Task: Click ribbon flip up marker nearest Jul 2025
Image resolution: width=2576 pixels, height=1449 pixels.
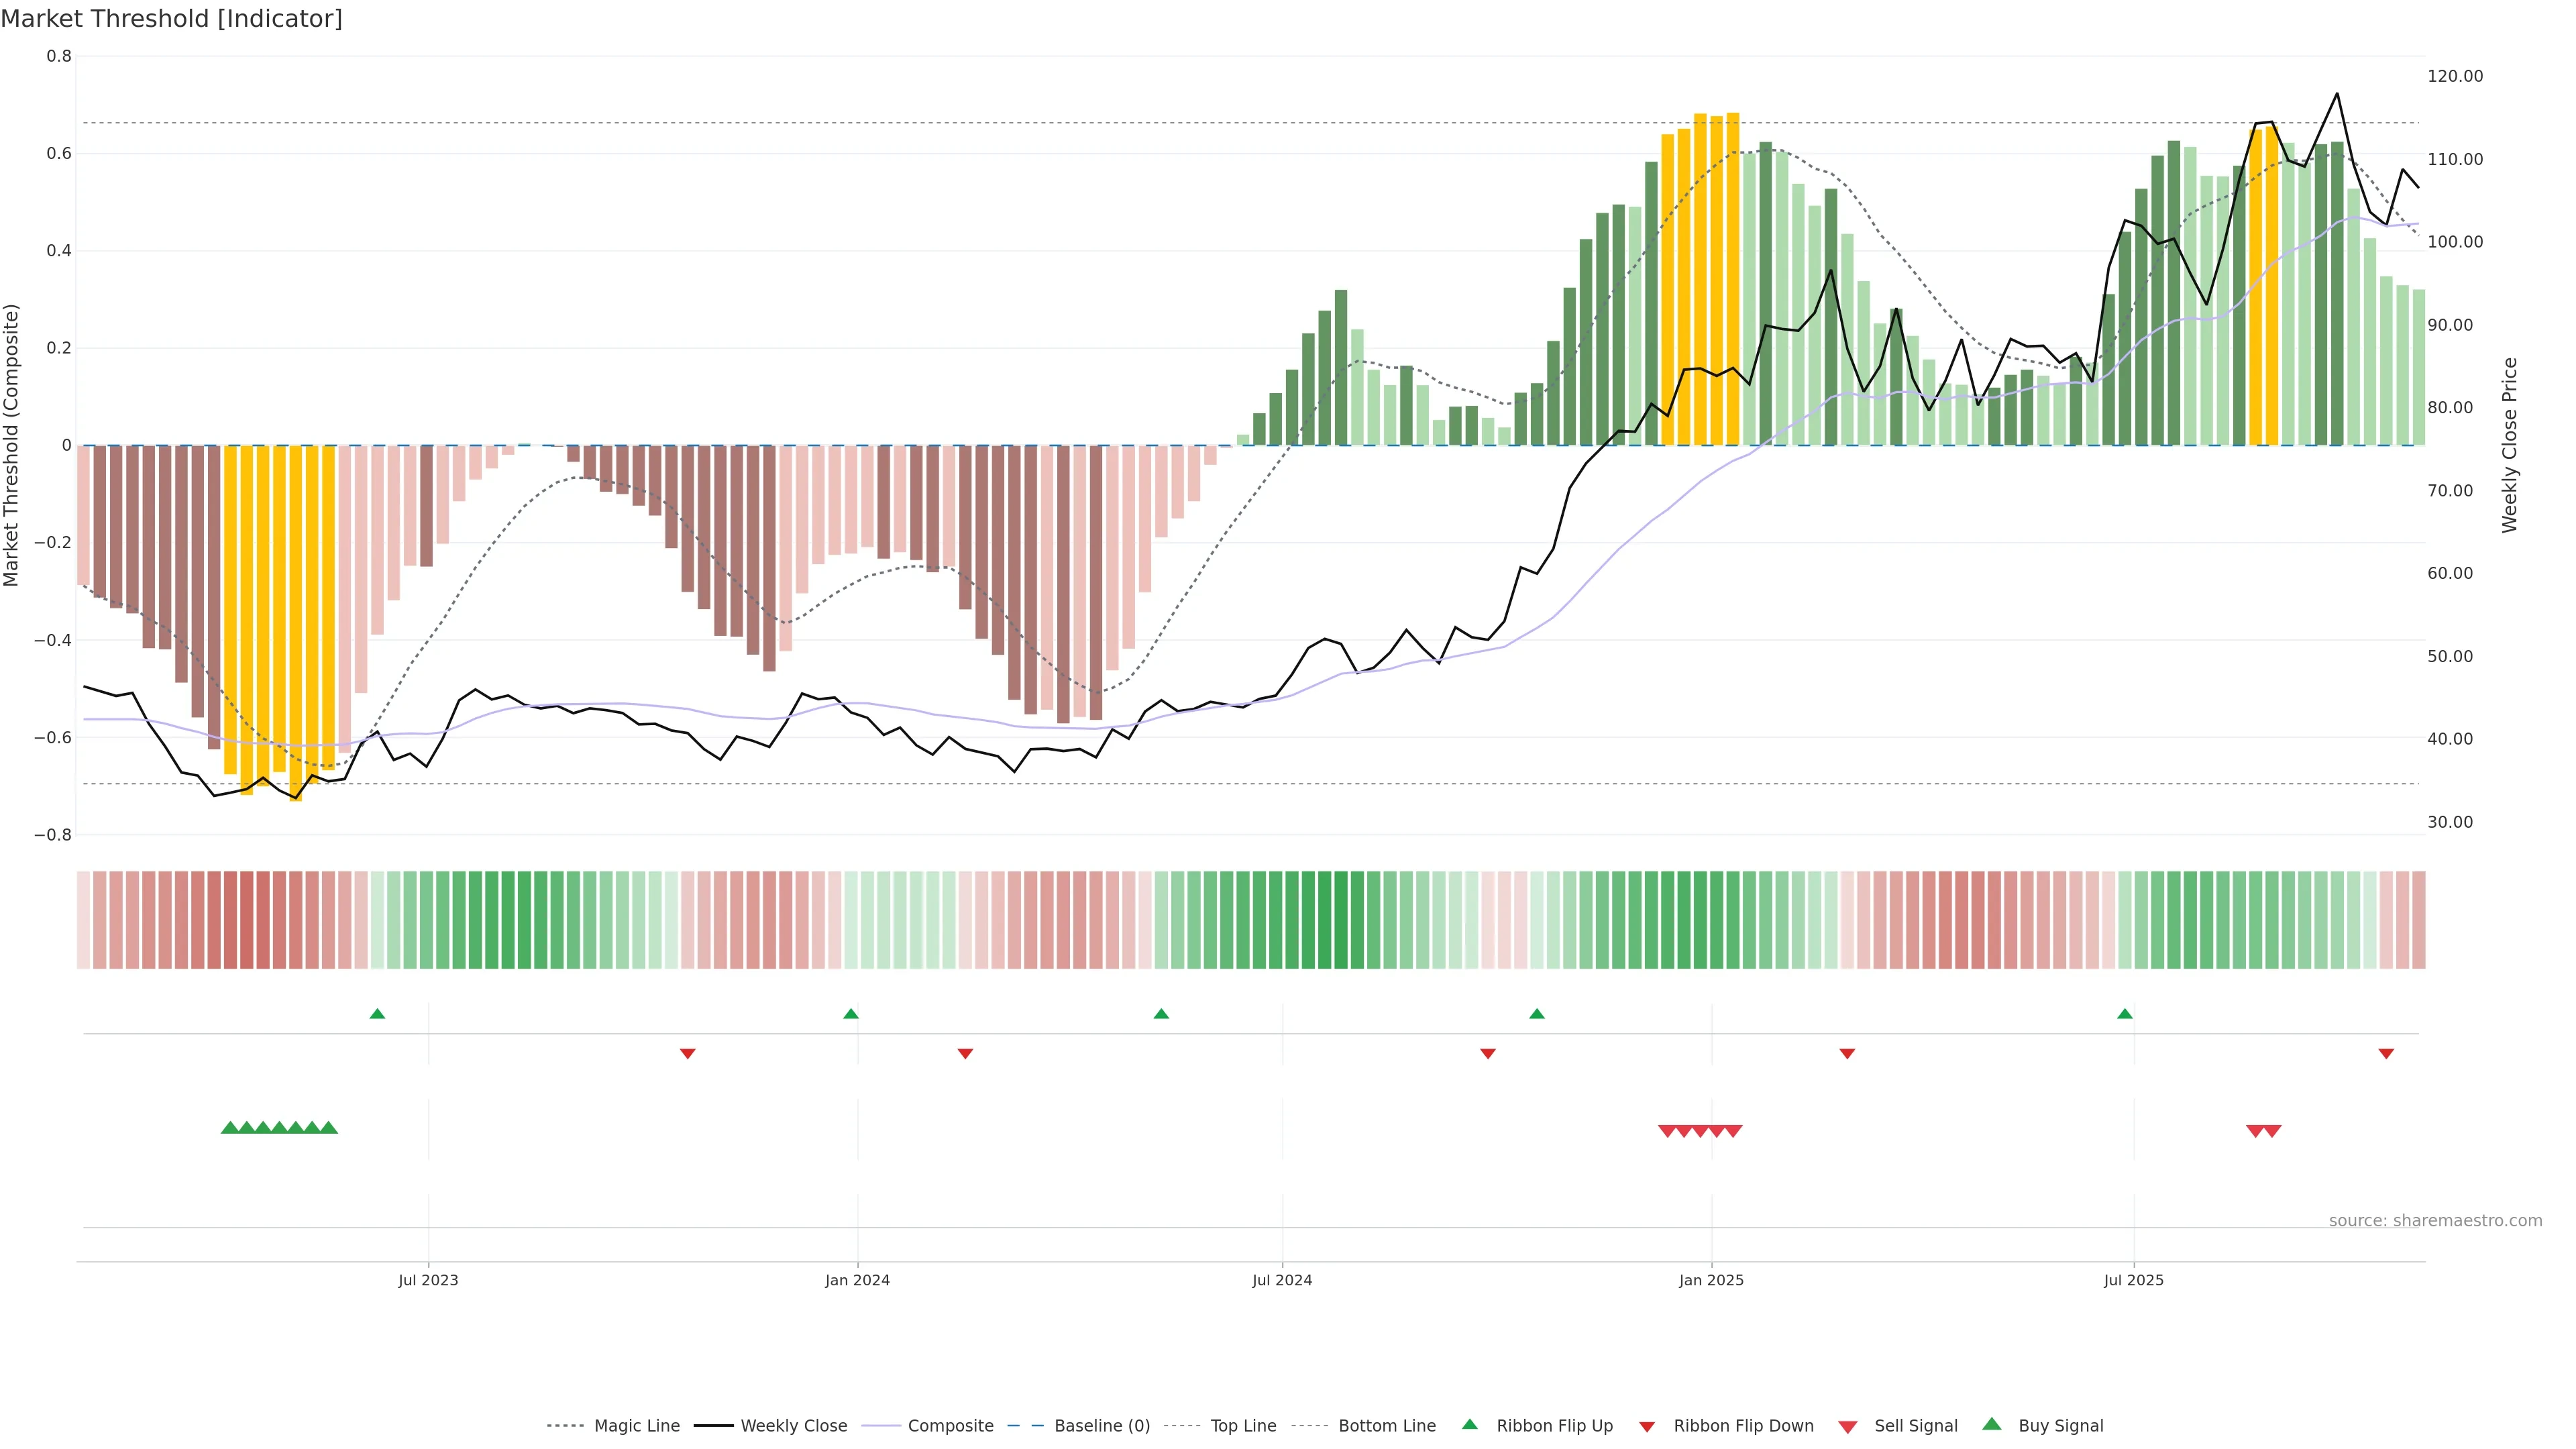Action: coord(2125,1014)
